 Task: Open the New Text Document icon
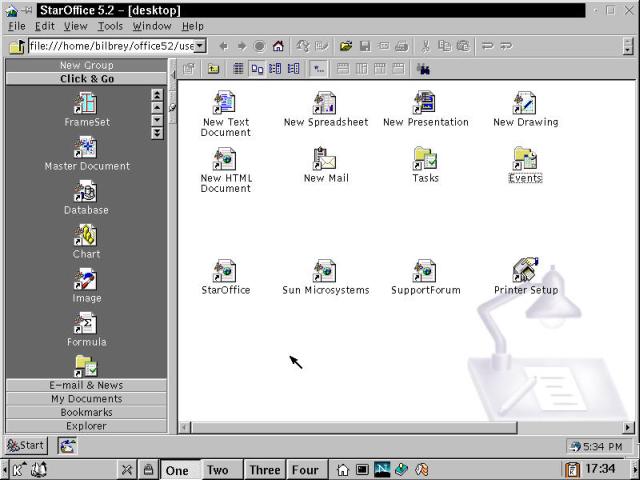pos(225,102)
